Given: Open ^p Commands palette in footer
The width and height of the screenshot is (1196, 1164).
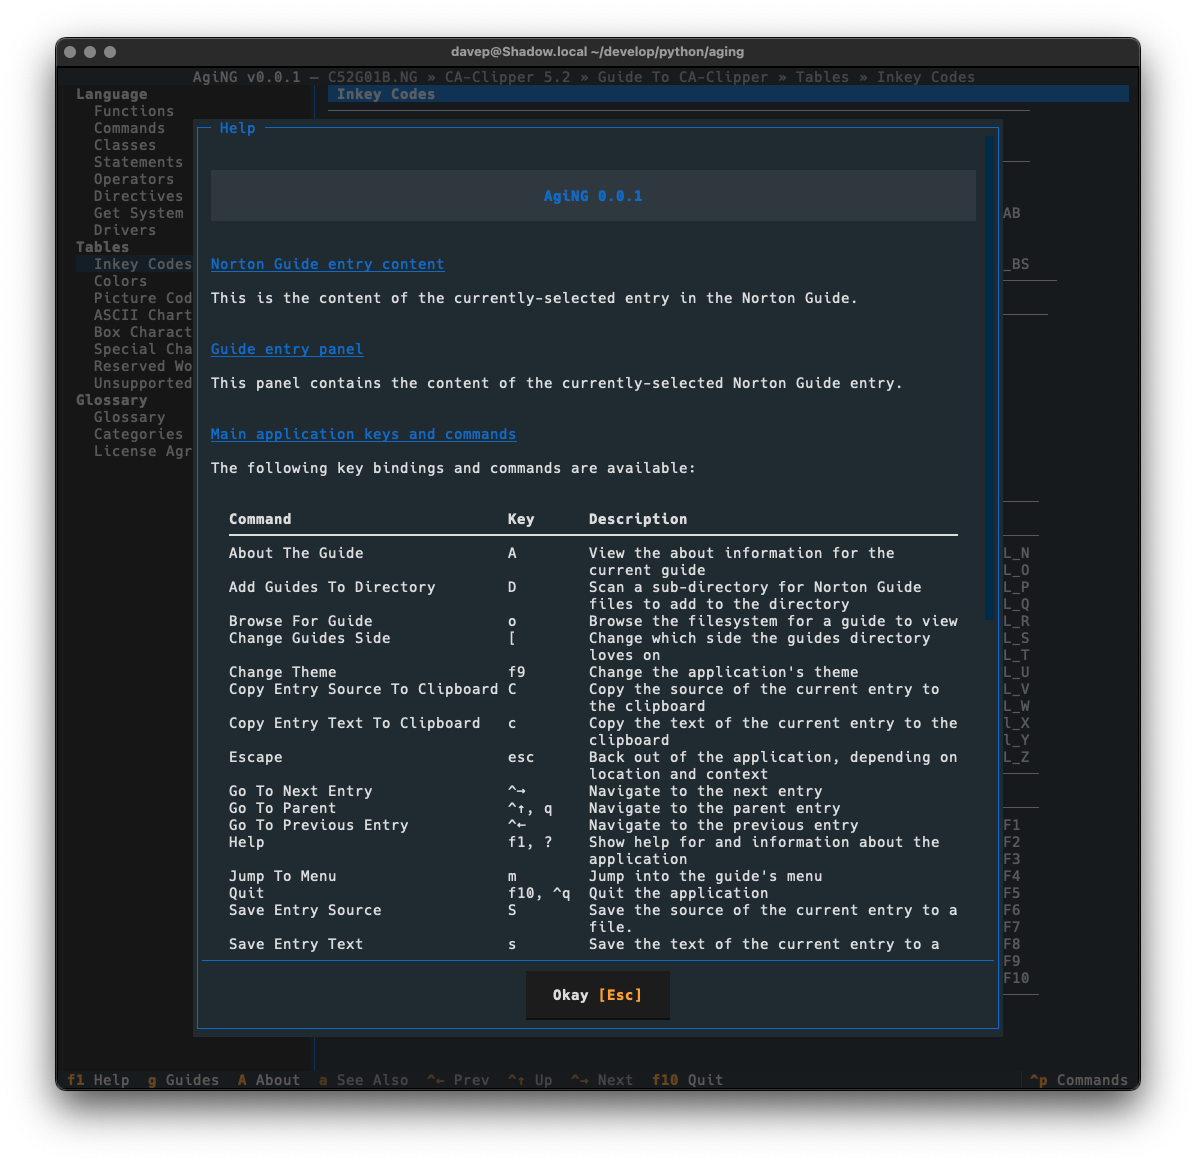Looking at the screenshot, I should (1079, 1079).
